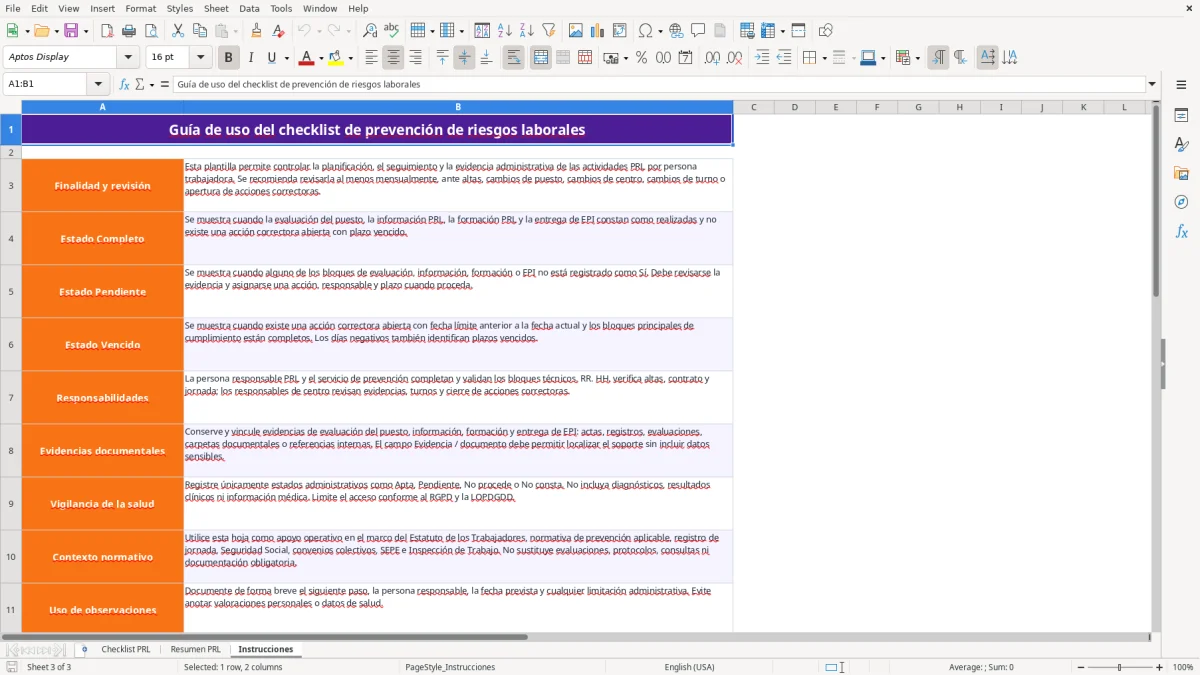This screenshot has width=1200, height=675.
Task: Click the formula input line
Action: [659, 85]
